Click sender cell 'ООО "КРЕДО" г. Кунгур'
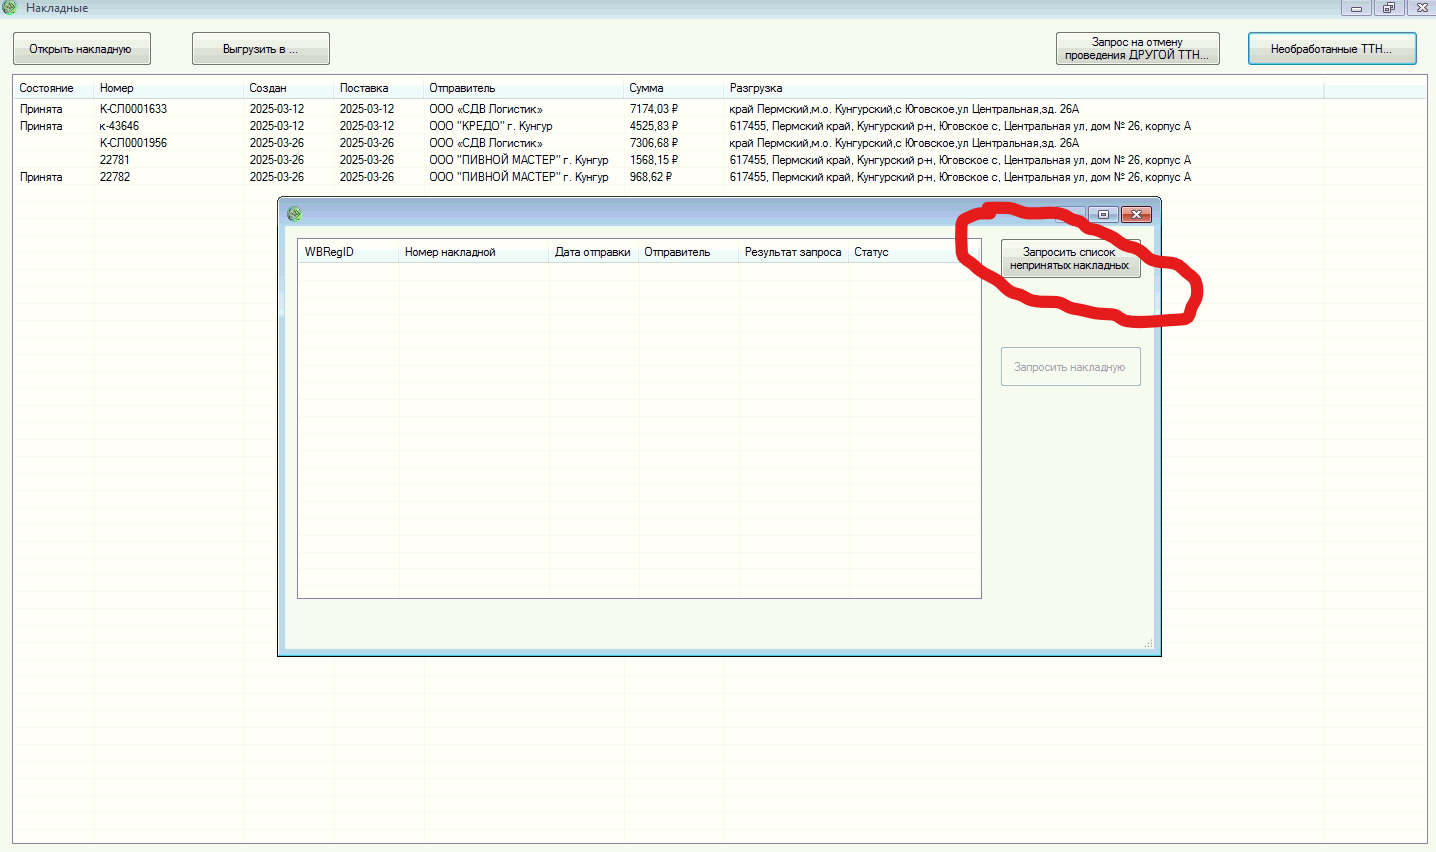 click(491, 126)
